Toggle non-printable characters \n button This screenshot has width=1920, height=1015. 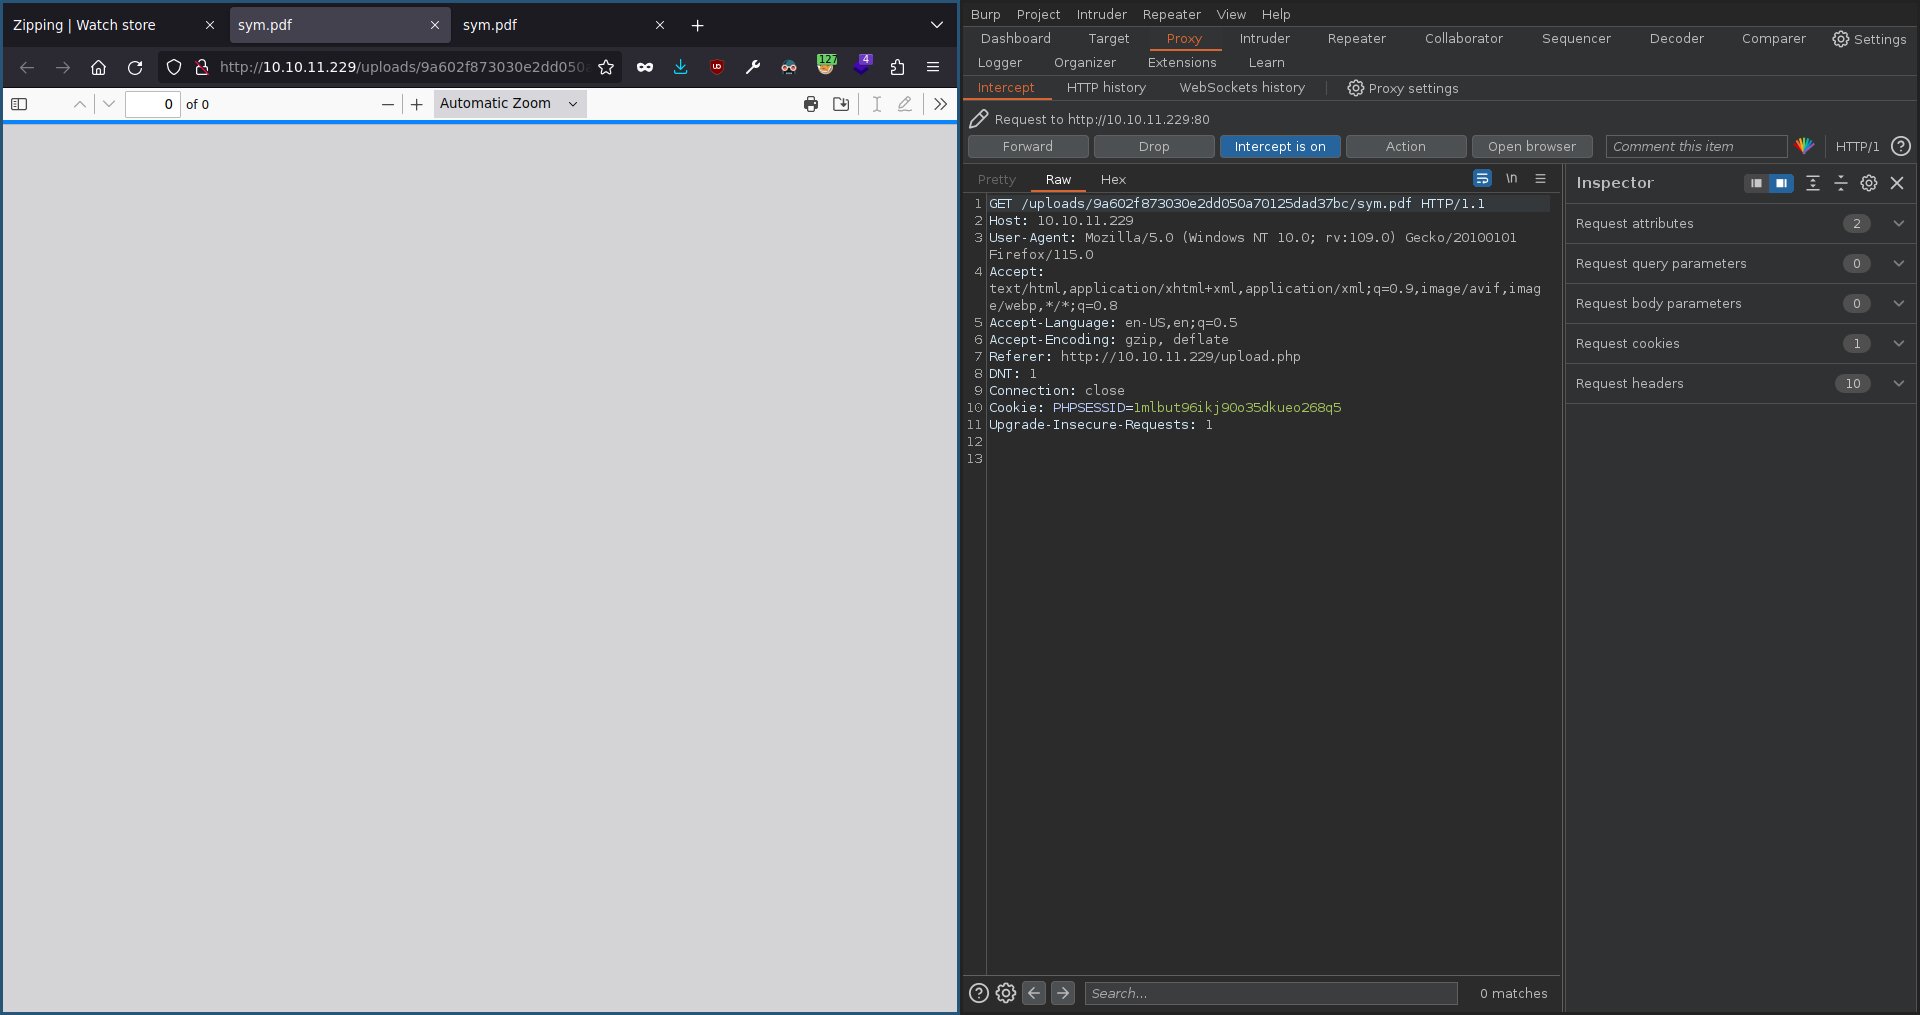1511,178
